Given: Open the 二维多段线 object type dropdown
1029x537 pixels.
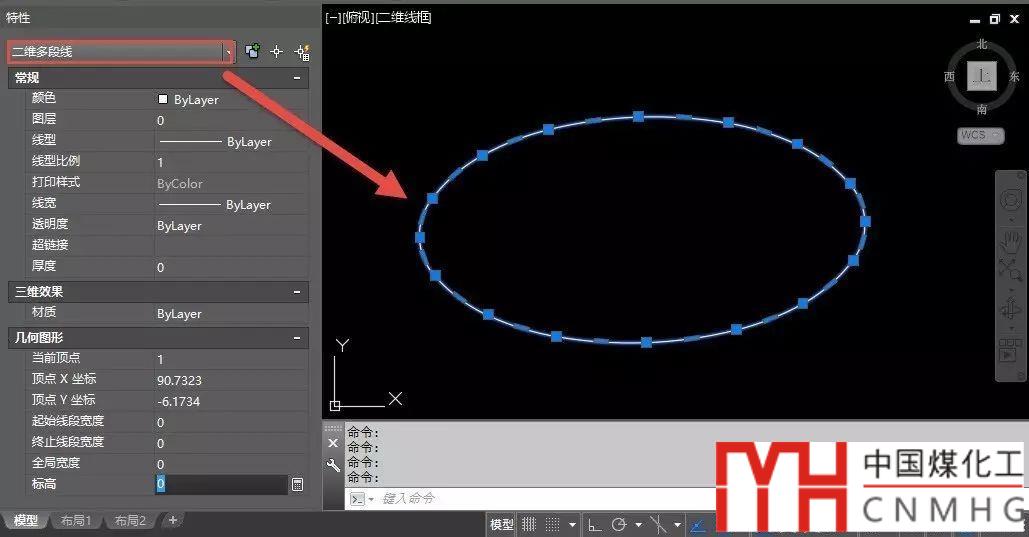Looking at the screenshot, I should click(121, 51).
